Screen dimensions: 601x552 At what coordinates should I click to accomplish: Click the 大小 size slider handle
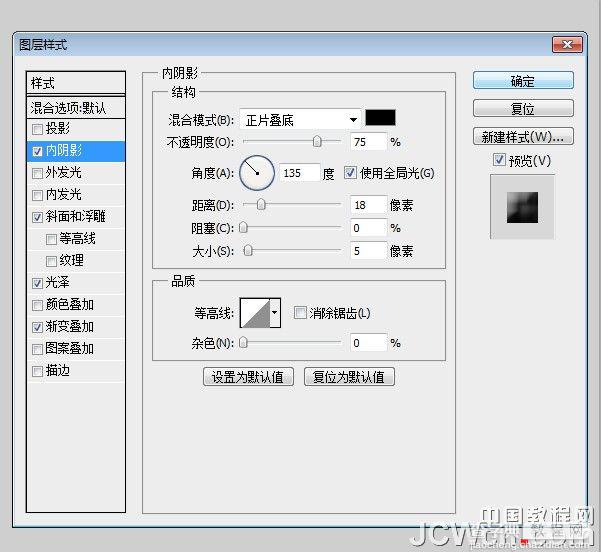[x=248, y=251]
